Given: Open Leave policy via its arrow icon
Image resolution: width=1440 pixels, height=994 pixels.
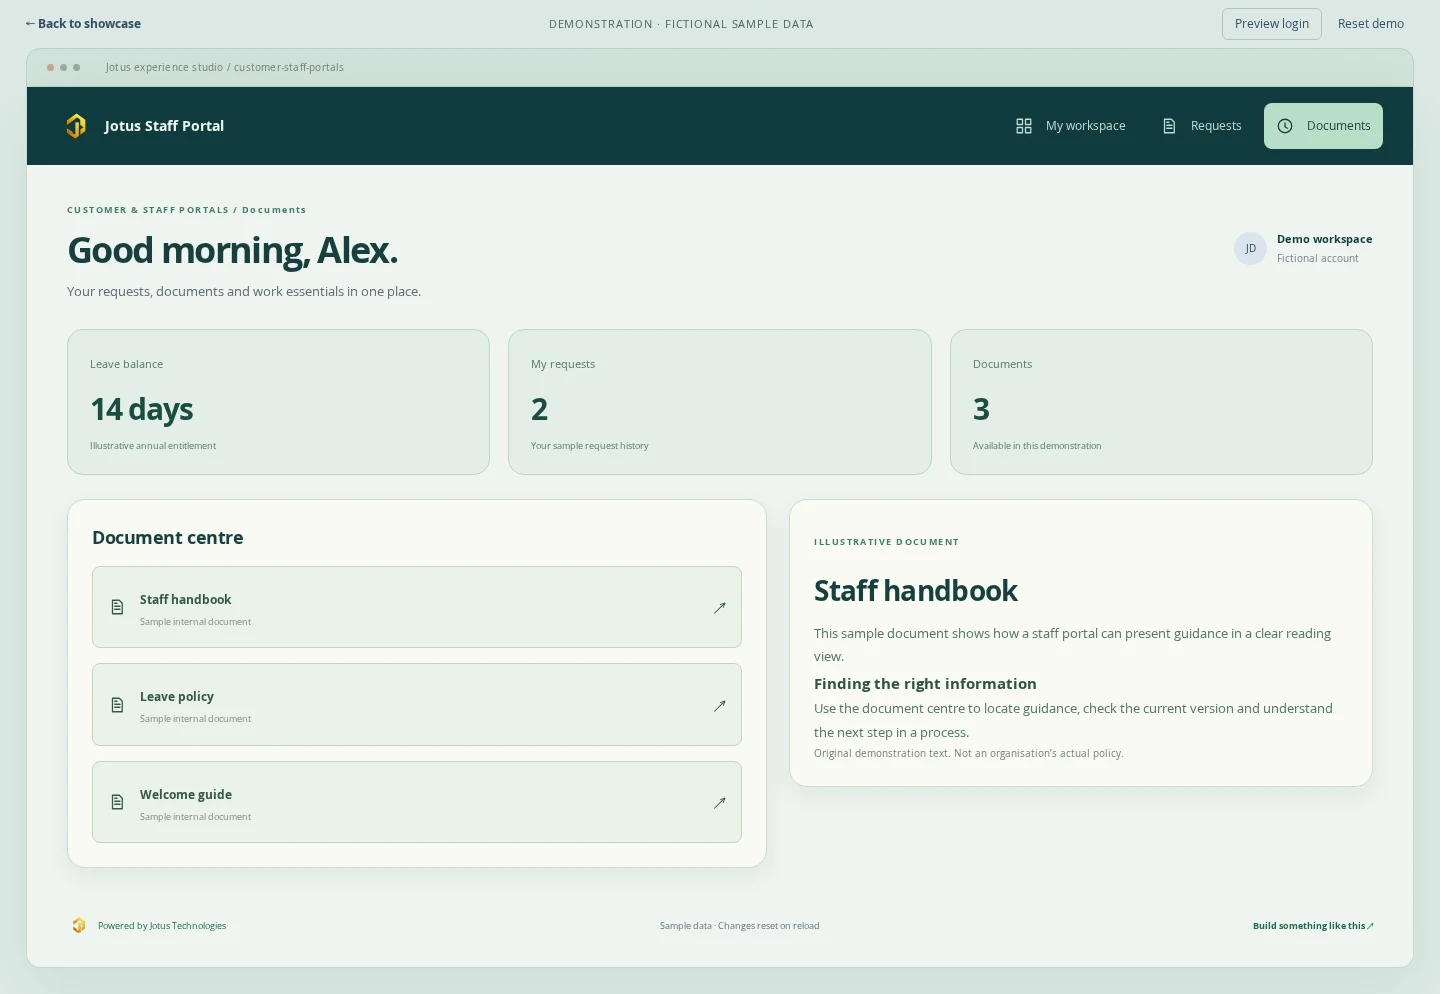Looking at the screenshot, I should pyautogui.click(x=719, y=705).
